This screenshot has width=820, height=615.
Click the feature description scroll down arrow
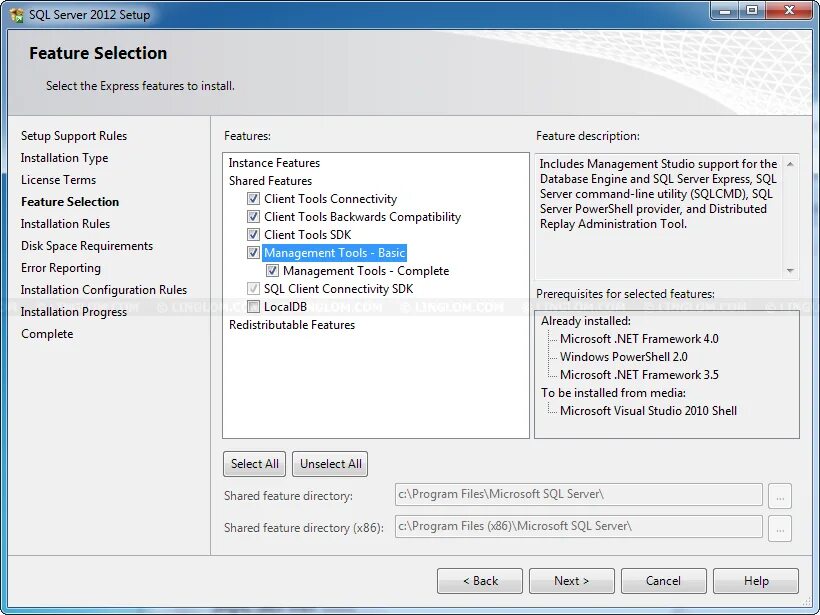click(x=790, y=270)
